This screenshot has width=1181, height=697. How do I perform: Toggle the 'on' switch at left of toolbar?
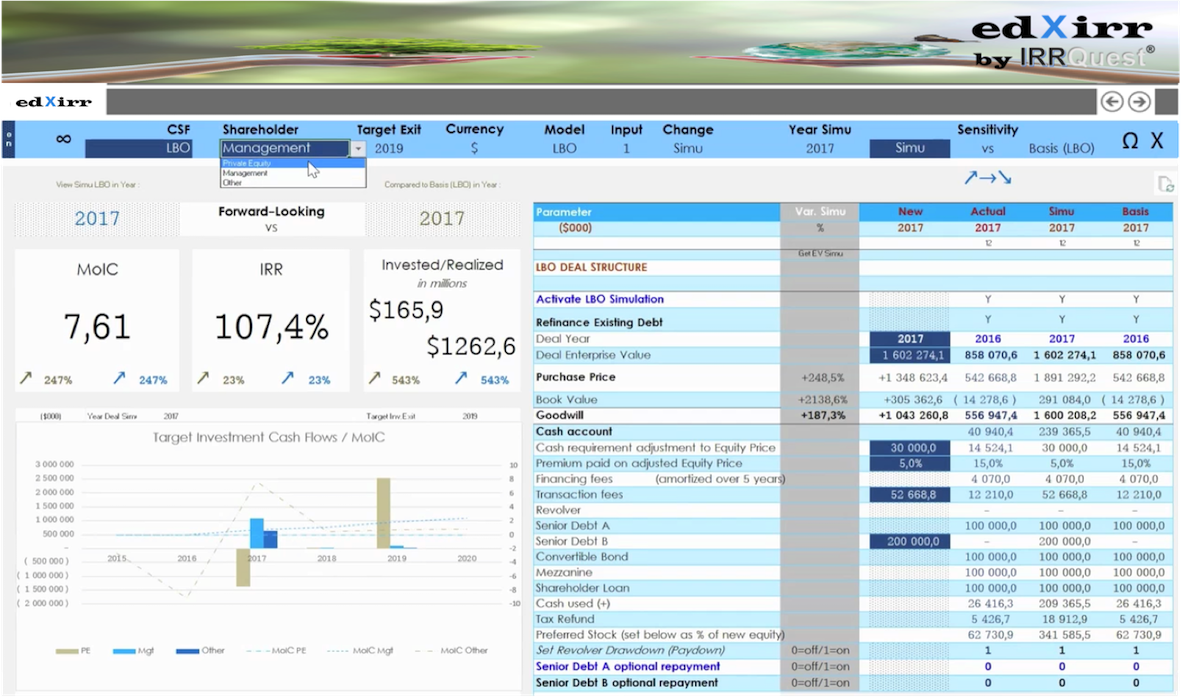[x=8, y=139]
